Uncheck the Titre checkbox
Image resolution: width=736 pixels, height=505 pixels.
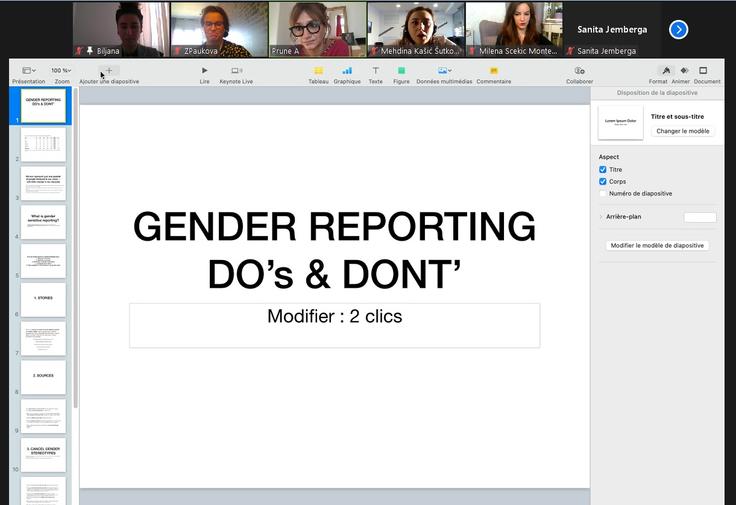[x=603, y=170]
